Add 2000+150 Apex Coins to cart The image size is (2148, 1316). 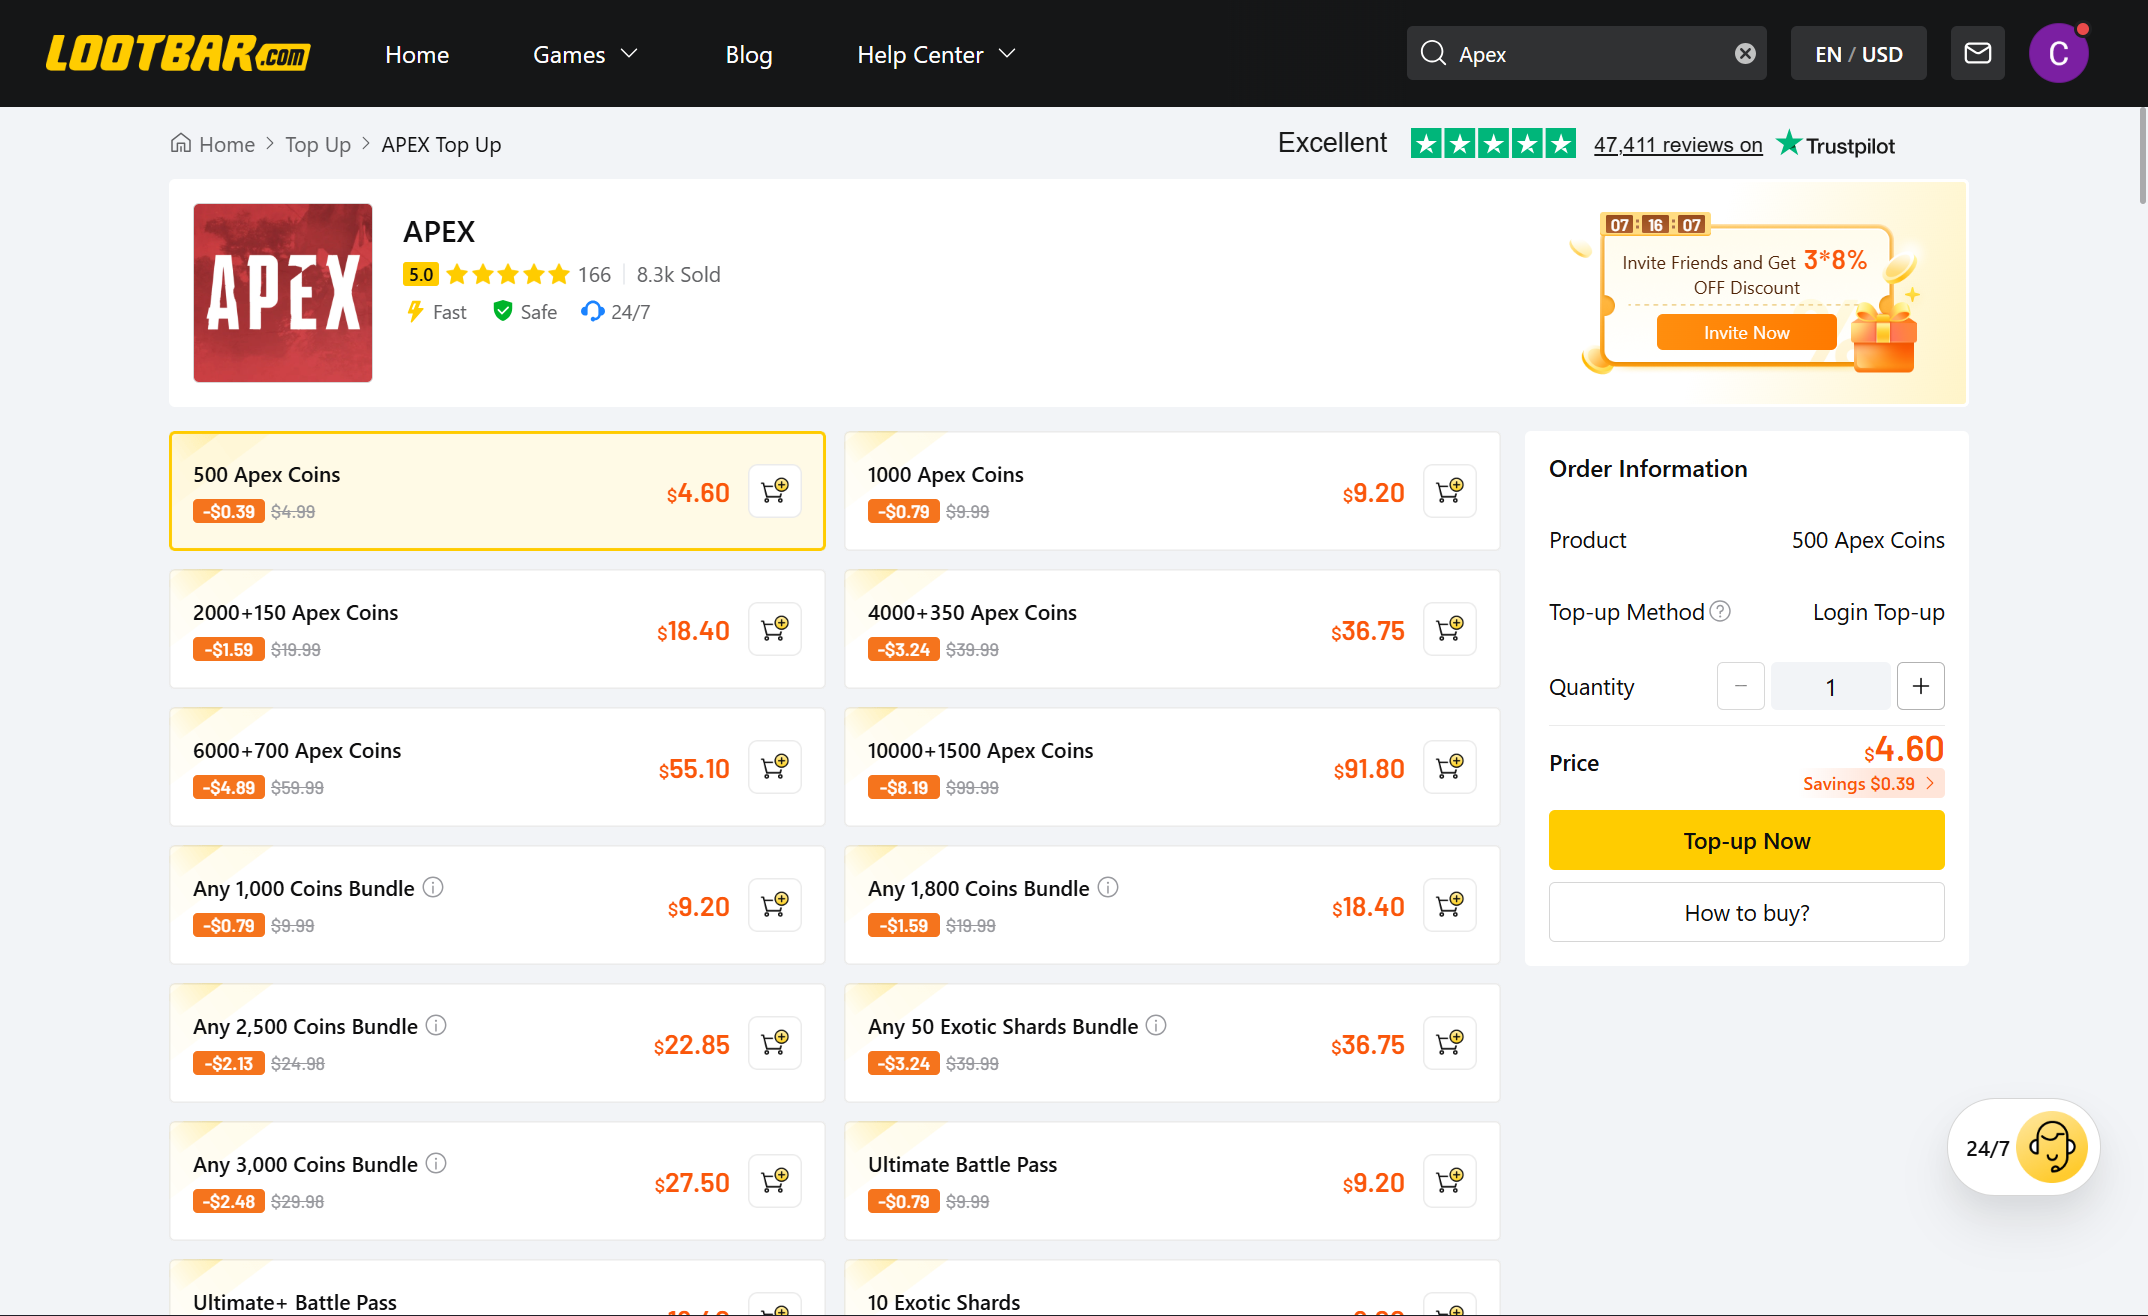click(774, 629)
